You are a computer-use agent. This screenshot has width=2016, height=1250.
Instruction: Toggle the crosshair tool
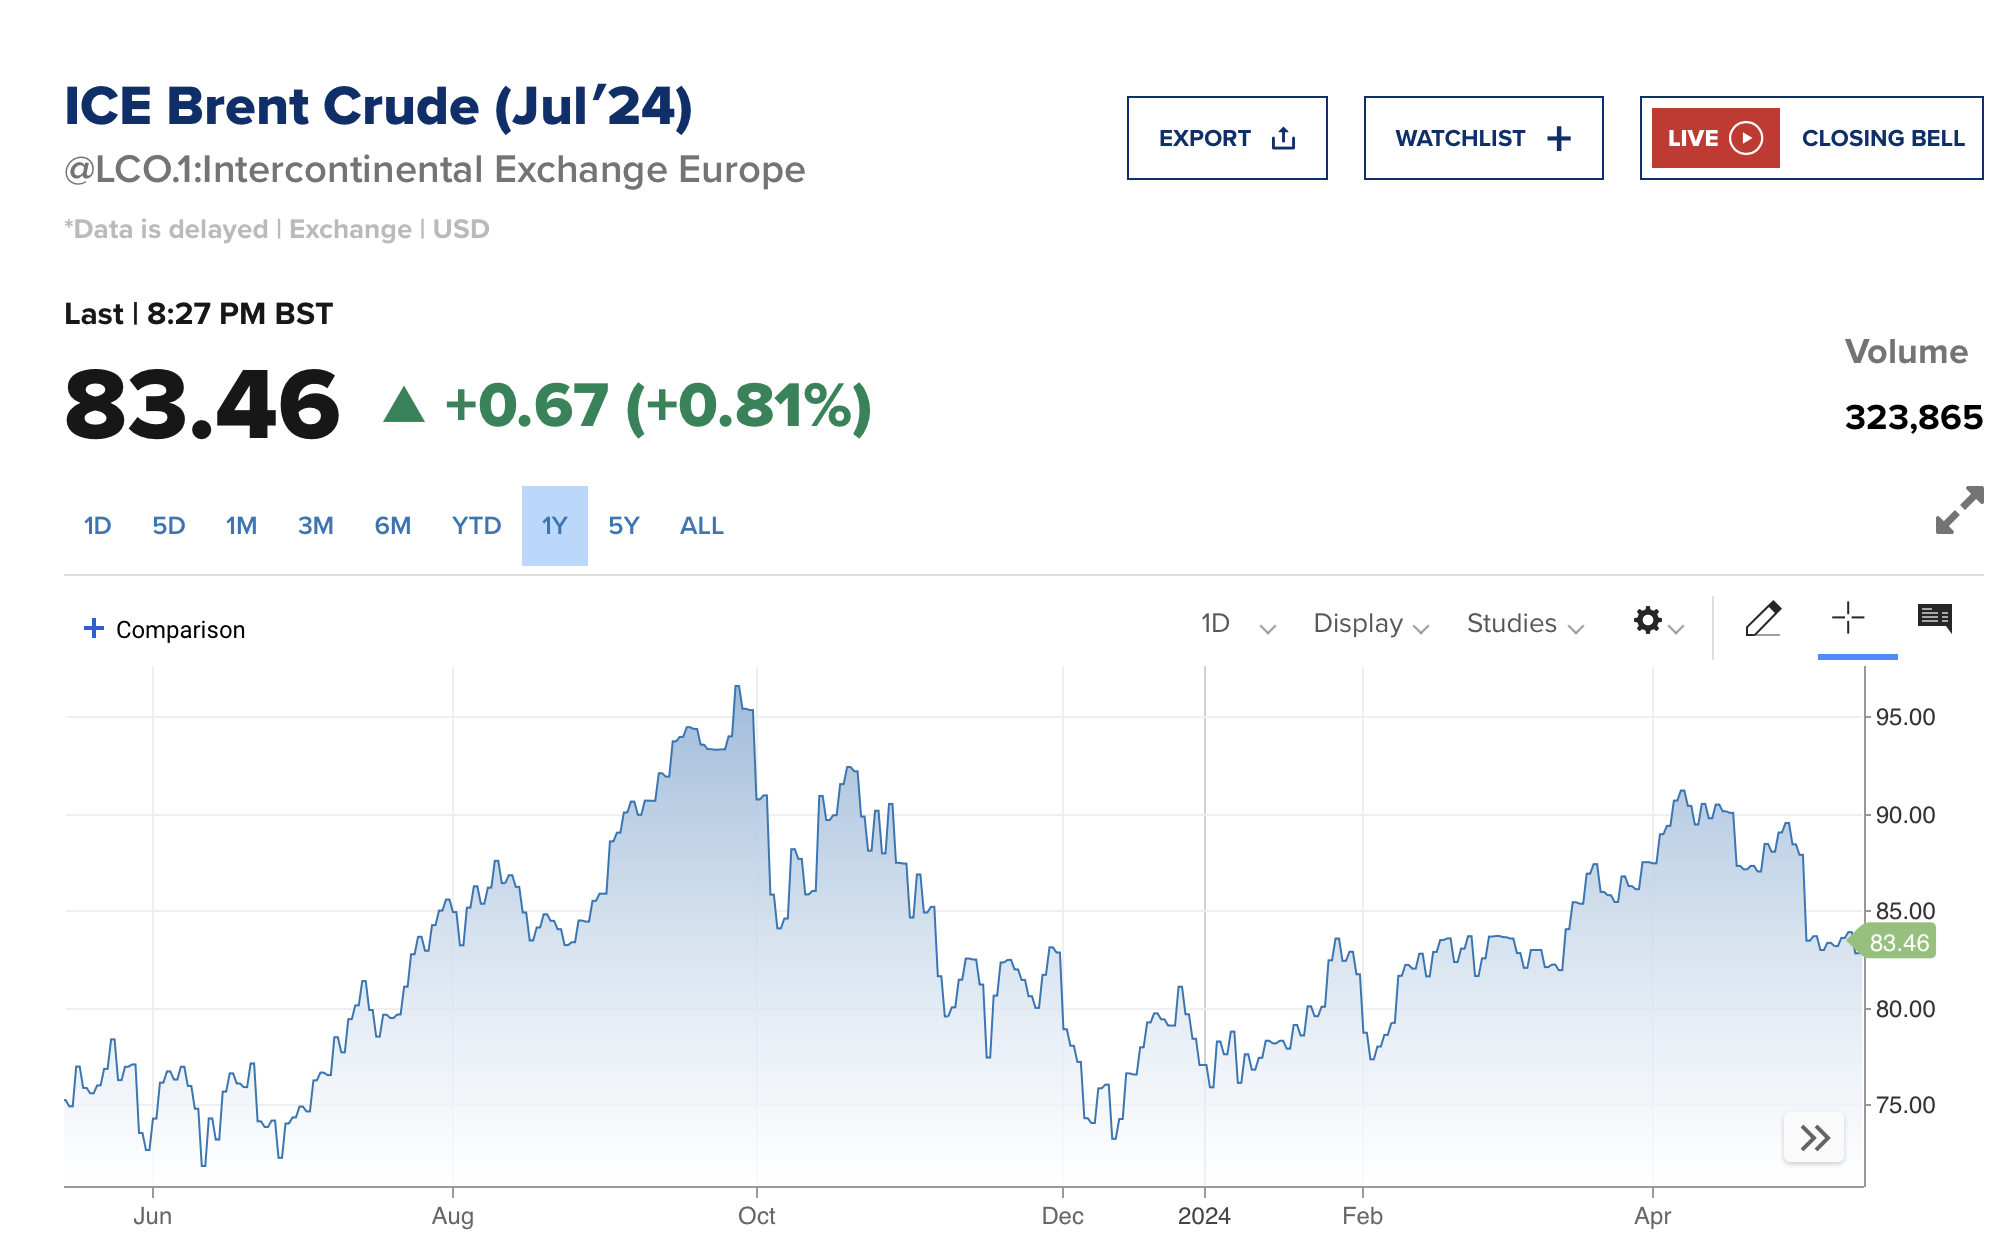pyautogui.click(x=1848, y=619)
